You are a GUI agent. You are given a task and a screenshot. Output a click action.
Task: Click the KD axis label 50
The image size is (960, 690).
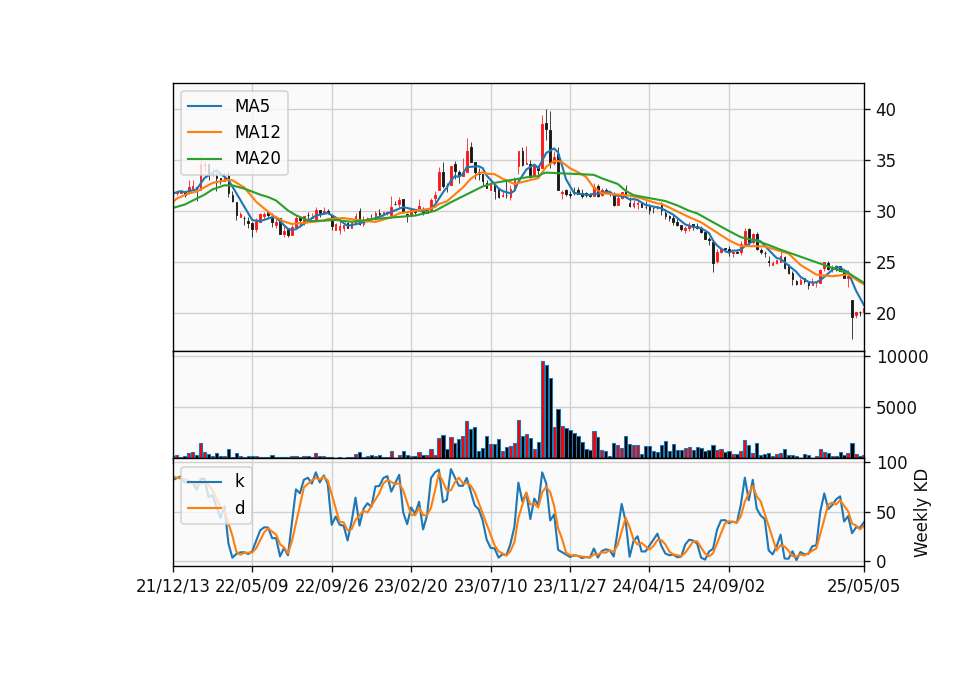coord(886,512)
